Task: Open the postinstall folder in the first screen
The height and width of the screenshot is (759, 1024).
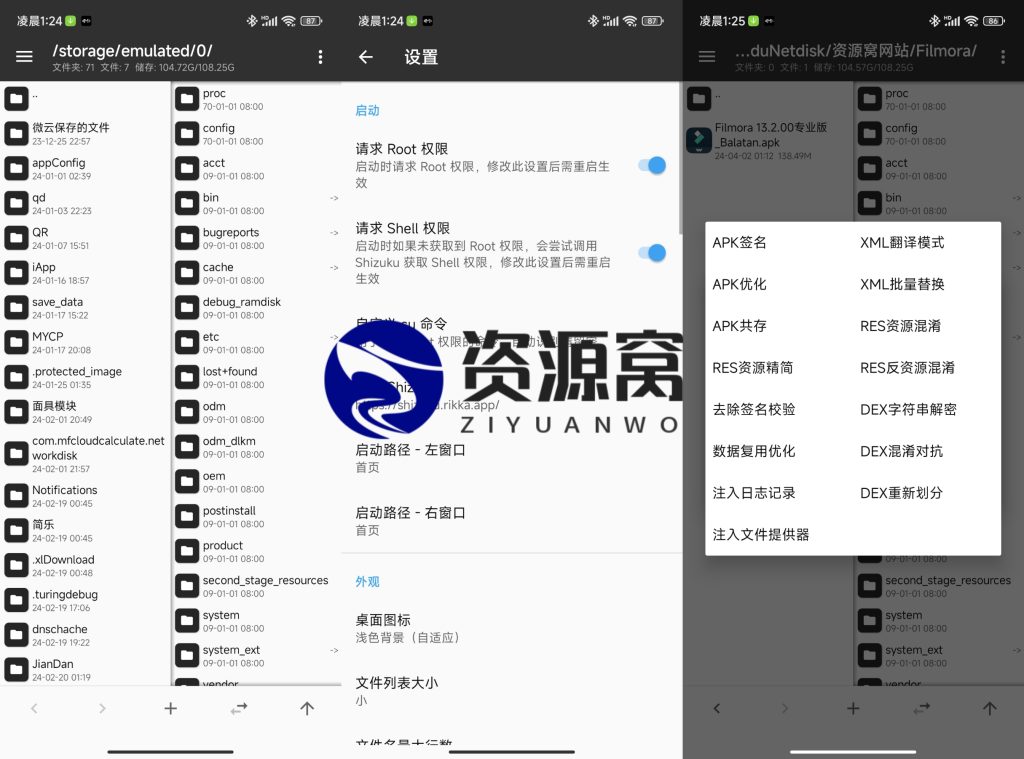Action: point(257,516)
